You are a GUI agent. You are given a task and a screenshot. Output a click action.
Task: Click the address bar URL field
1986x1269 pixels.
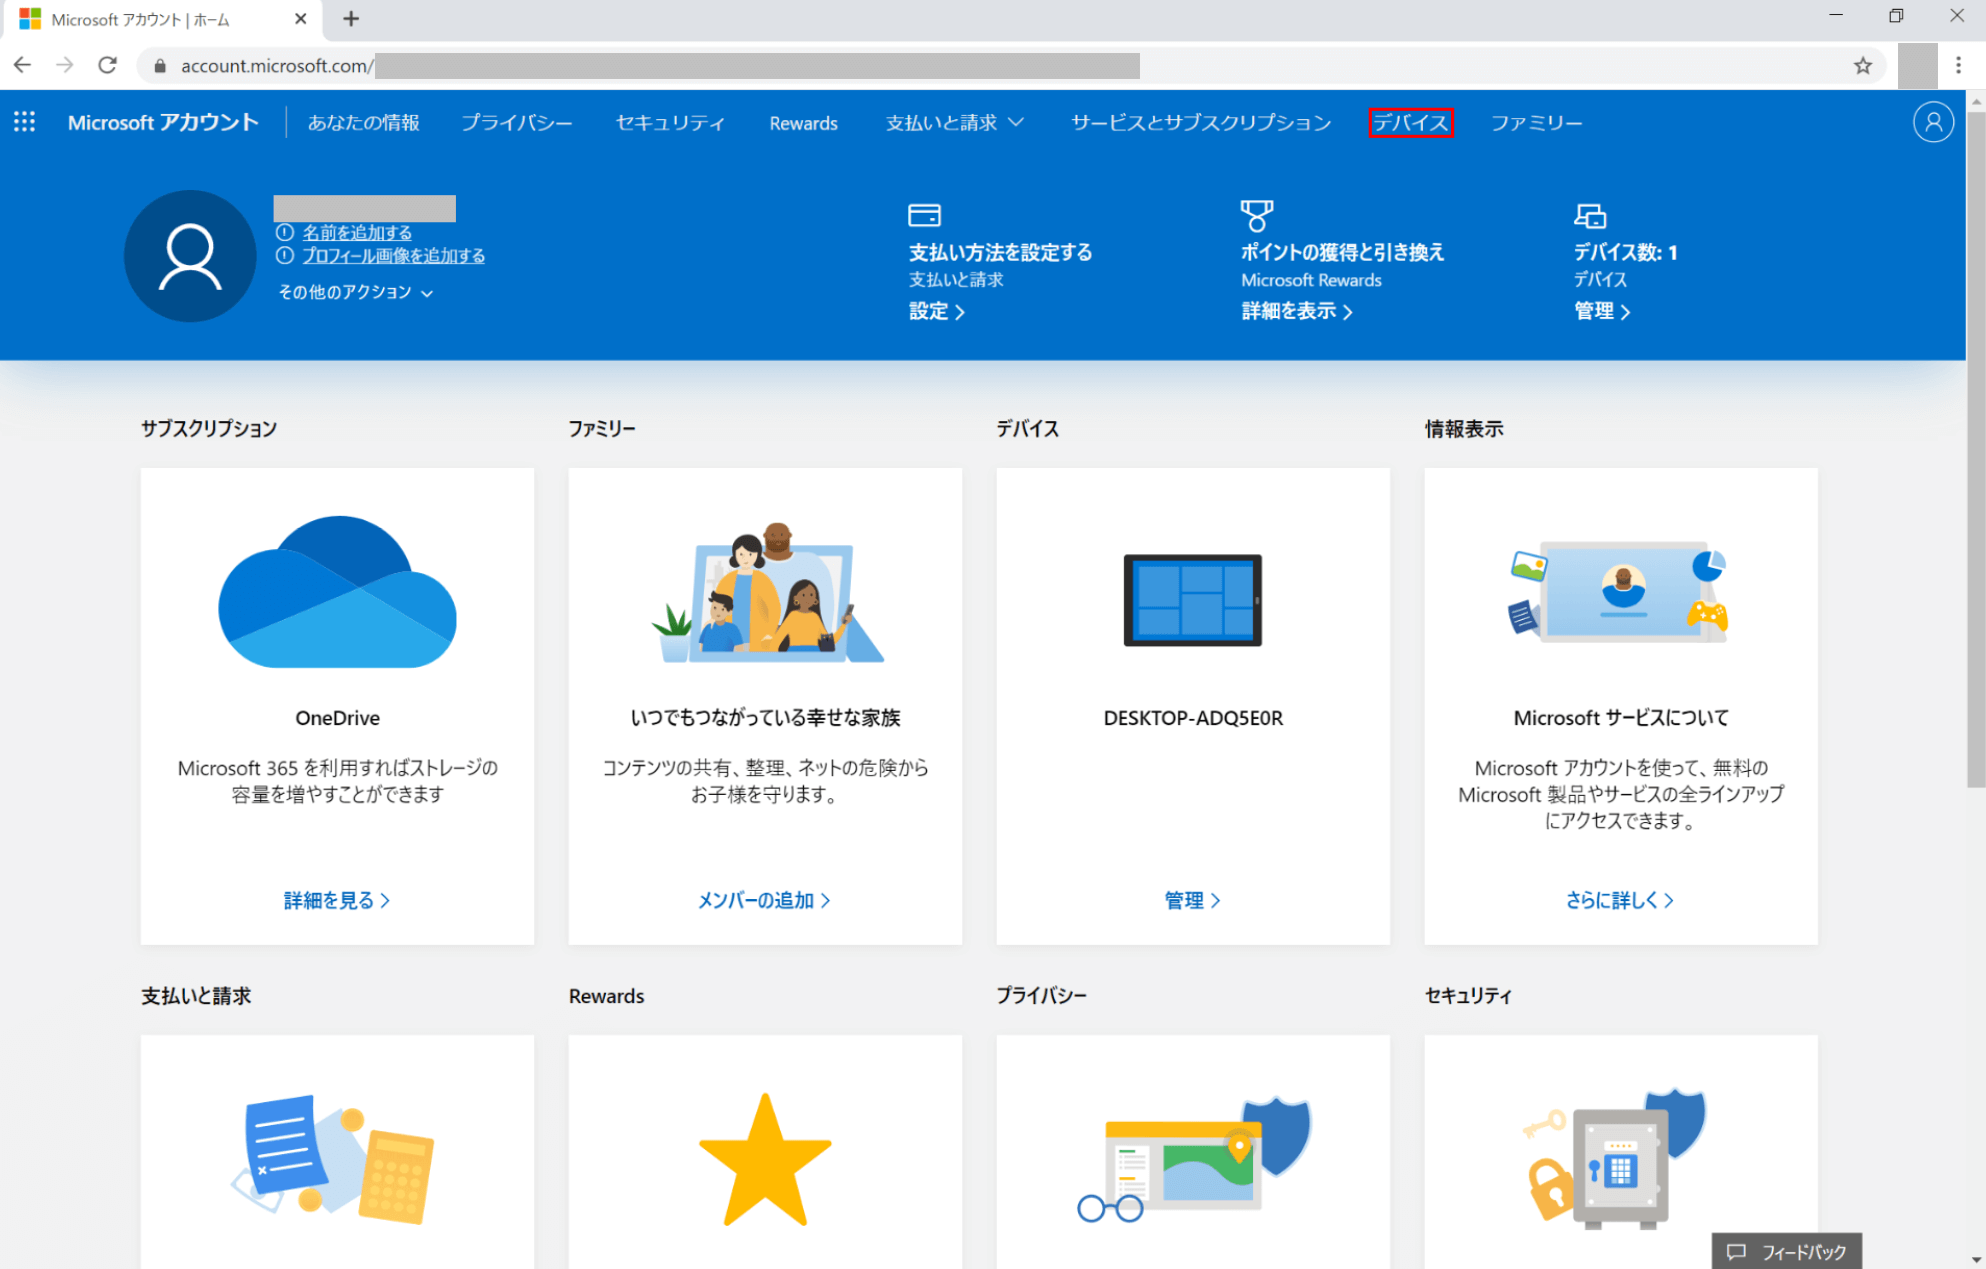tap(1010, 66)
